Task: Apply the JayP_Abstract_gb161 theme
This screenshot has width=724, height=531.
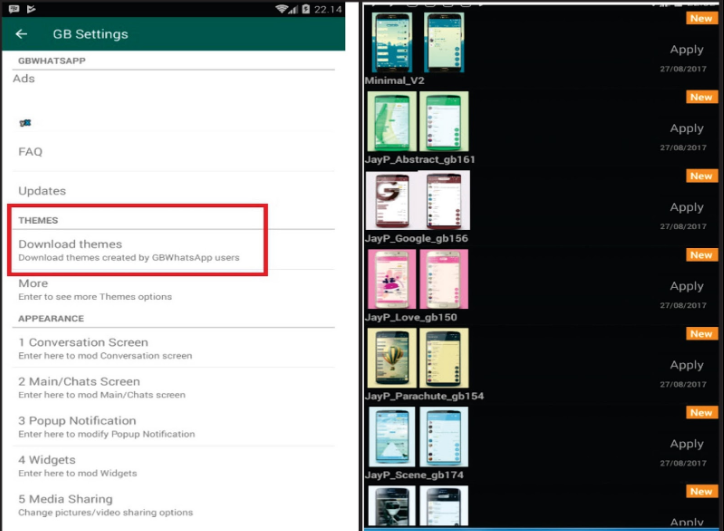Action: [x=687, y=128]
